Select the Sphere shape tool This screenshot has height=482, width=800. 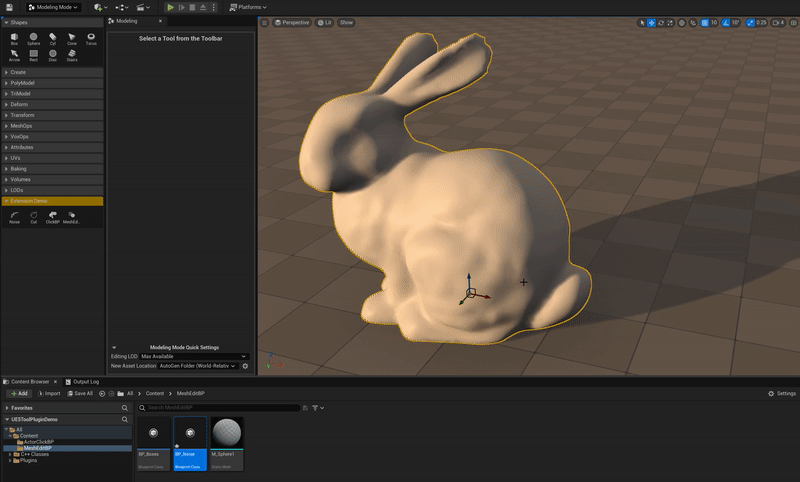[34, 39]
